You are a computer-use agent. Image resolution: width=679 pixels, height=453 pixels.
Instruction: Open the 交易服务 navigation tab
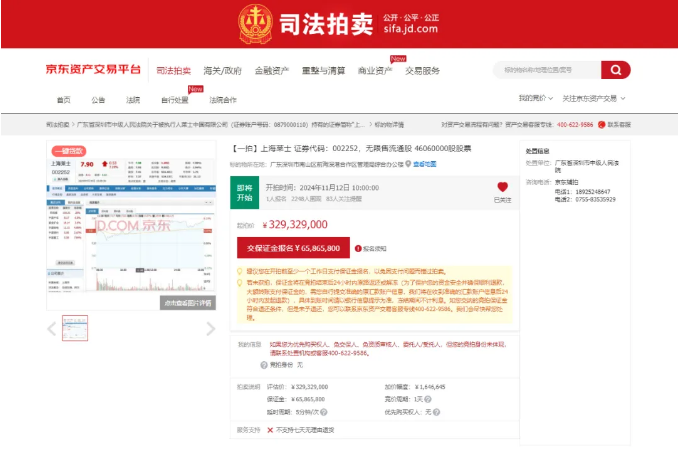pyautogui.click(x=422, y=71)
